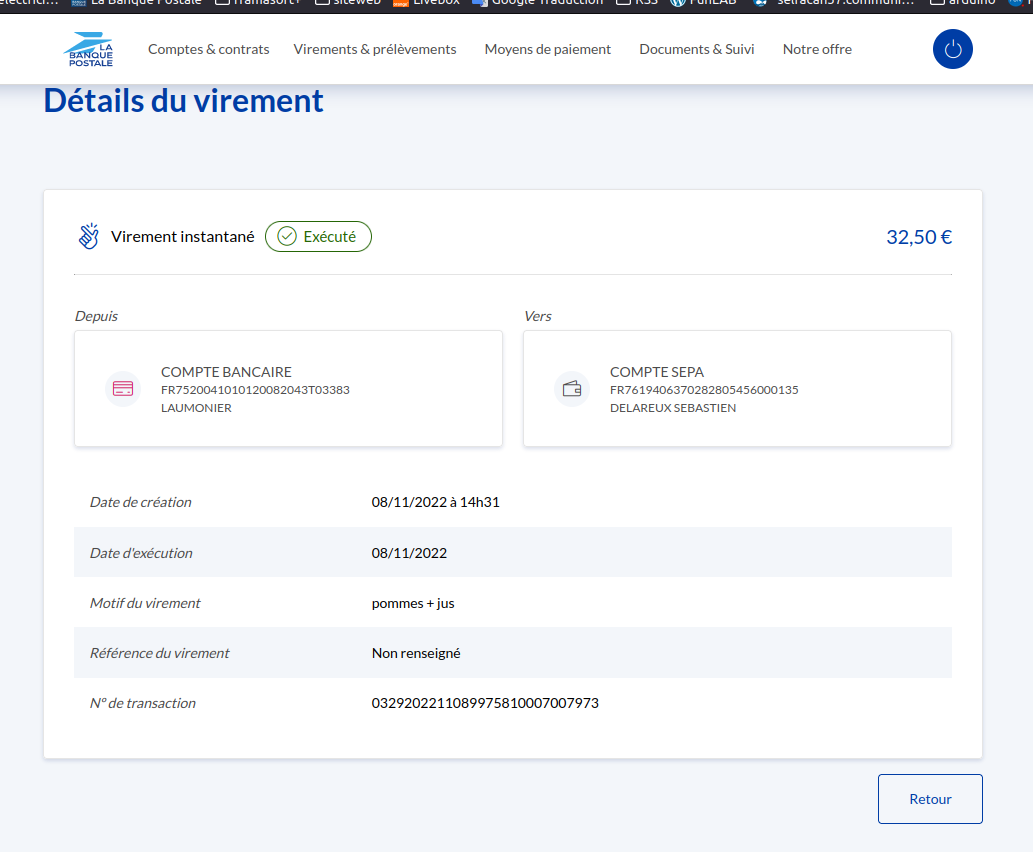Image resolution: width=1033 pixels, height=852 pixels.
Task: Click the green checkmark in Exécuté badge
Action: pos(287,237)
